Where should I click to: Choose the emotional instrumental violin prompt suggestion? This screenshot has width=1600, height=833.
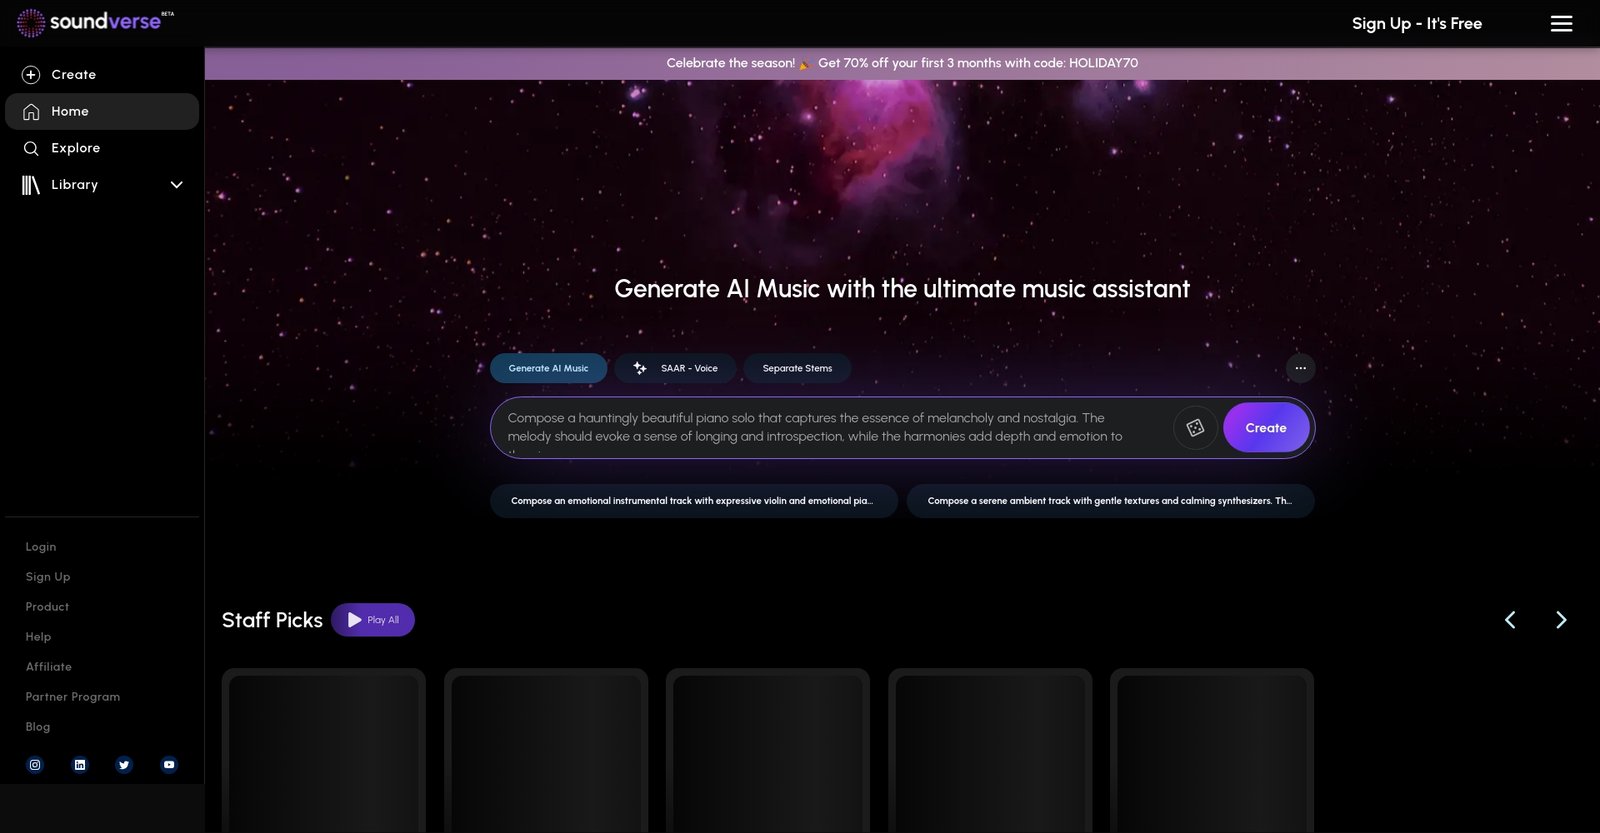pyautogui.click(x=693, y=501)
